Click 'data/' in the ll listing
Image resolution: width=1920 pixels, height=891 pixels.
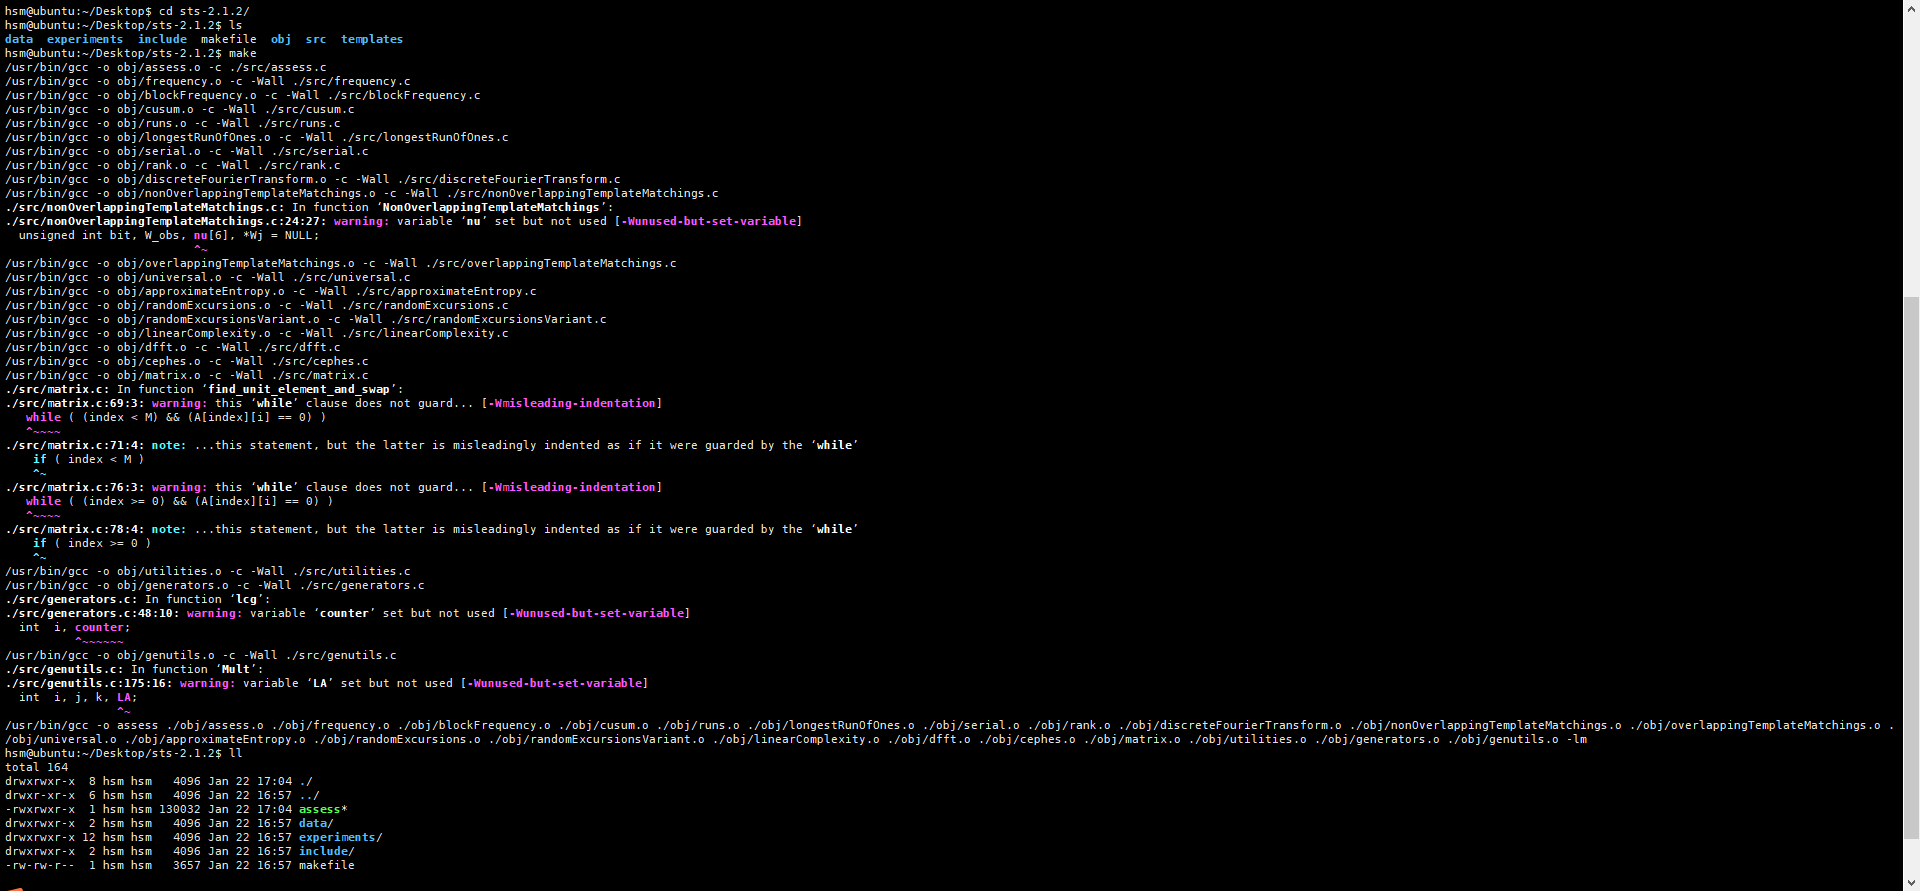click(x=316, y=823)
